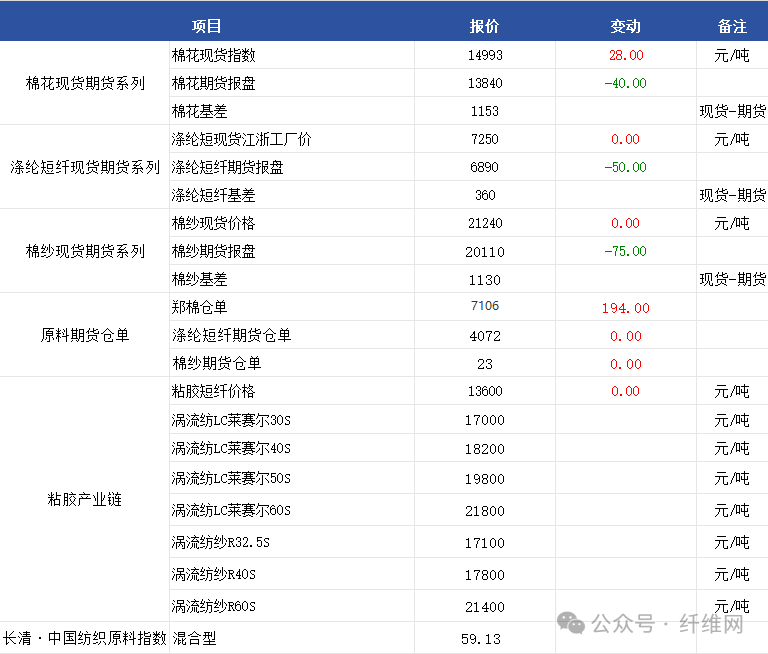Click the price value 14993
The height and width of the screenshot is (654, 768).
click(485, 55)
